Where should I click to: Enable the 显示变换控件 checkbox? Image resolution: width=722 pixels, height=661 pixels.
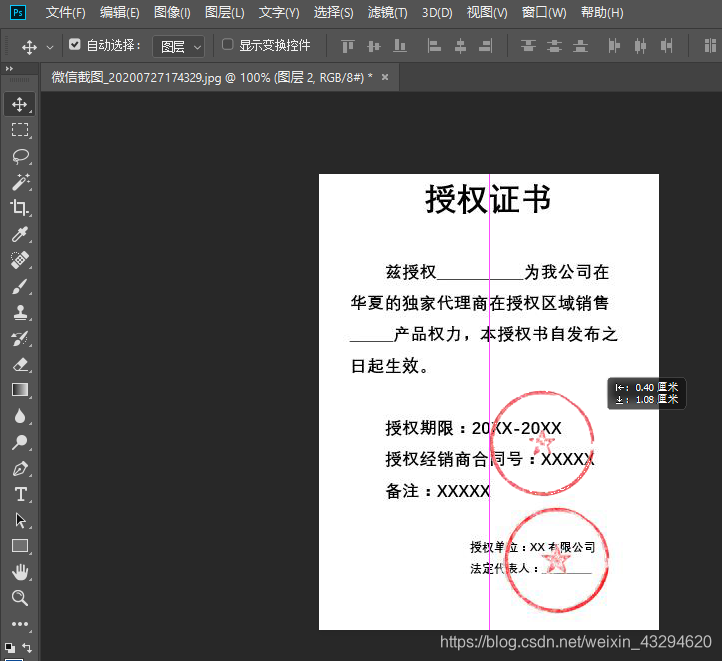[227, 44]
